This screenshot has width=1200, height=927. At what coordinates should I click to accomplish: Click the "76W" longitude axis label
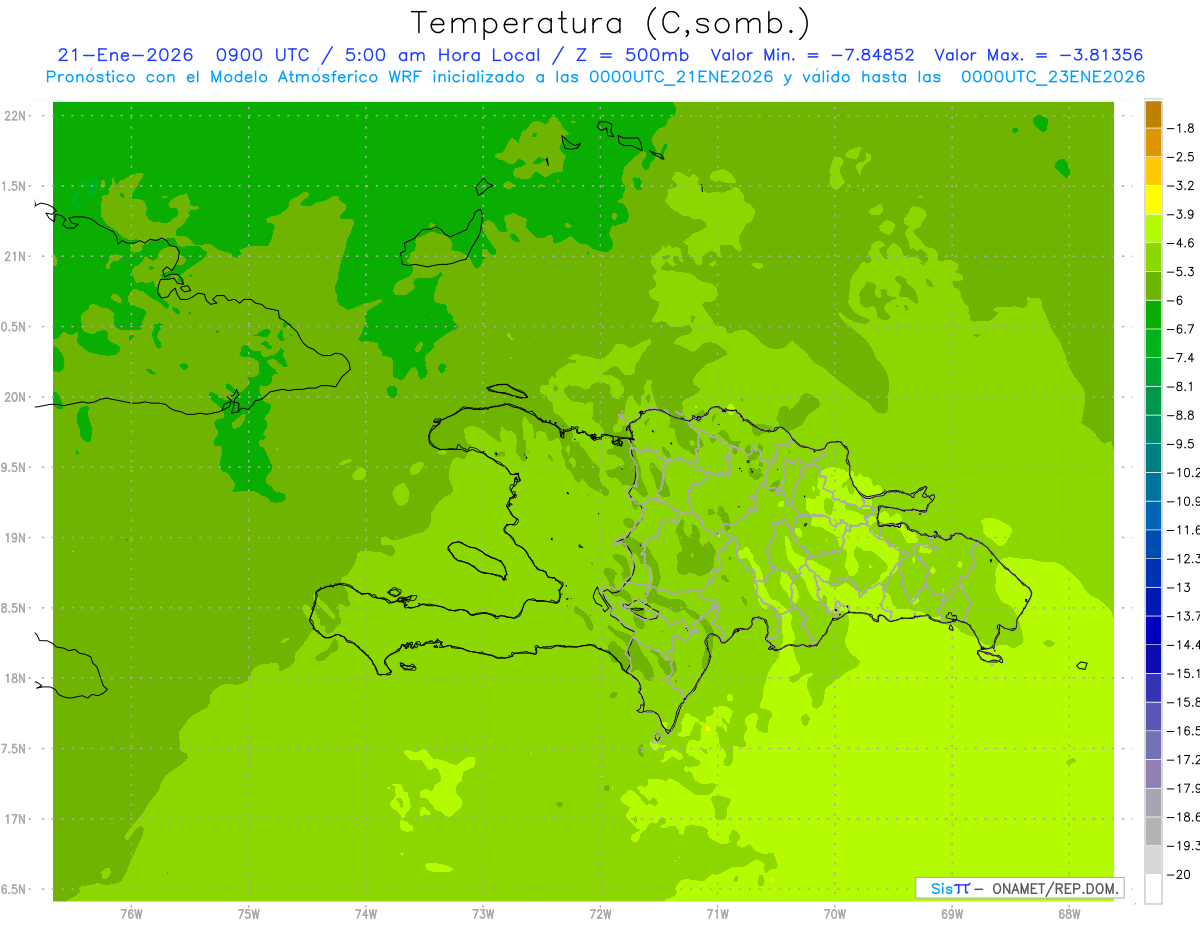[x=131, y=913]
